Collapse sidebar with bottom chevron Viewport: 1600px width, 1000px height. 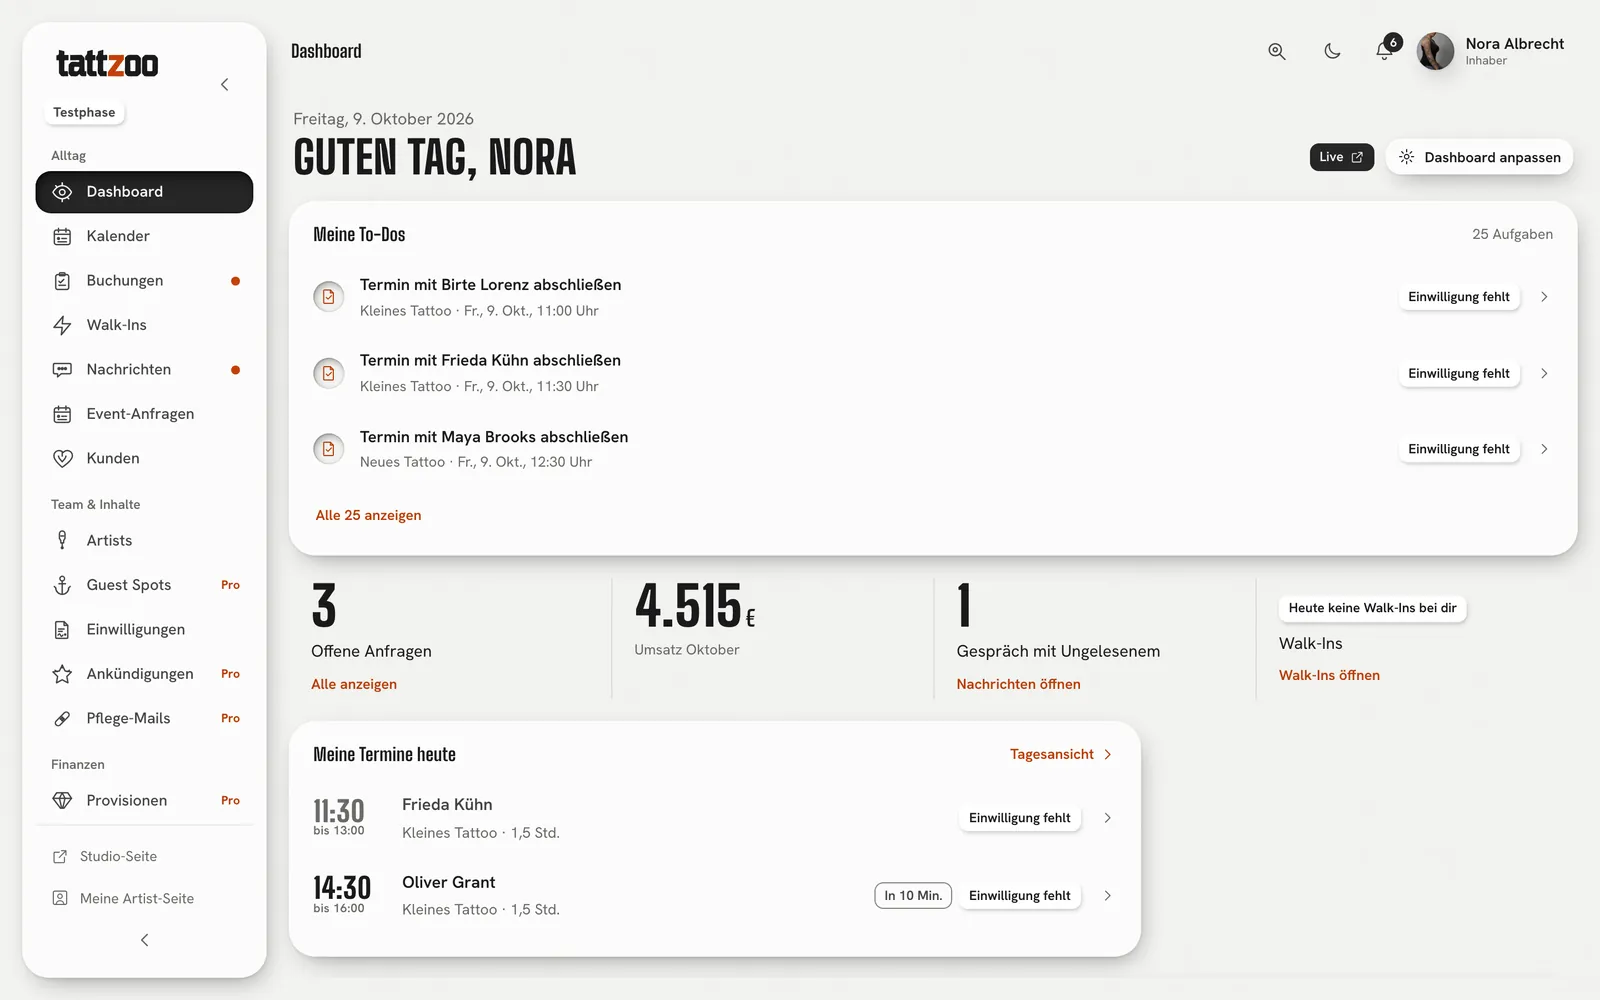tap(144, 940)
